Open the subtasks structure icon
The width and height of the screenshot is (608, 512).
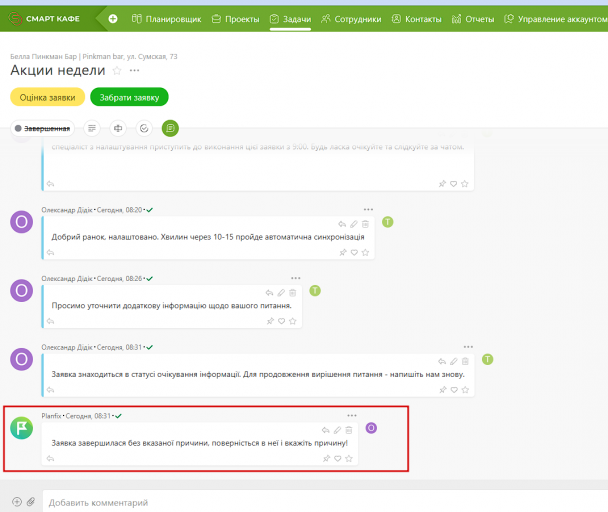118,128
